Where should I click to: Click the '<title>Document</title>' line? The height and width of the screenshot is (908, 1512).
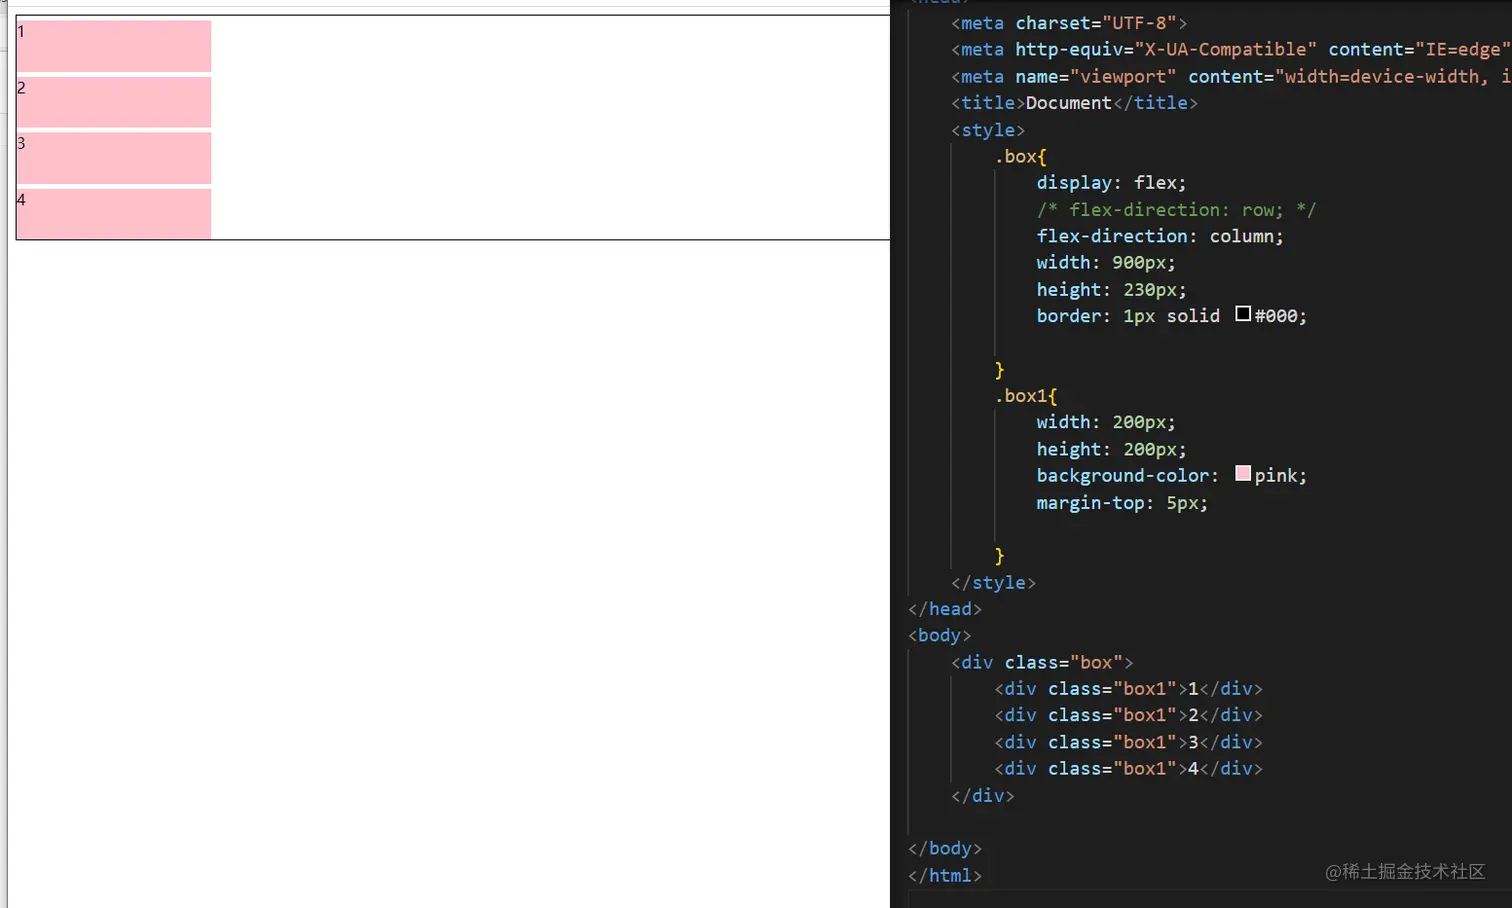tap(1074, 103)
